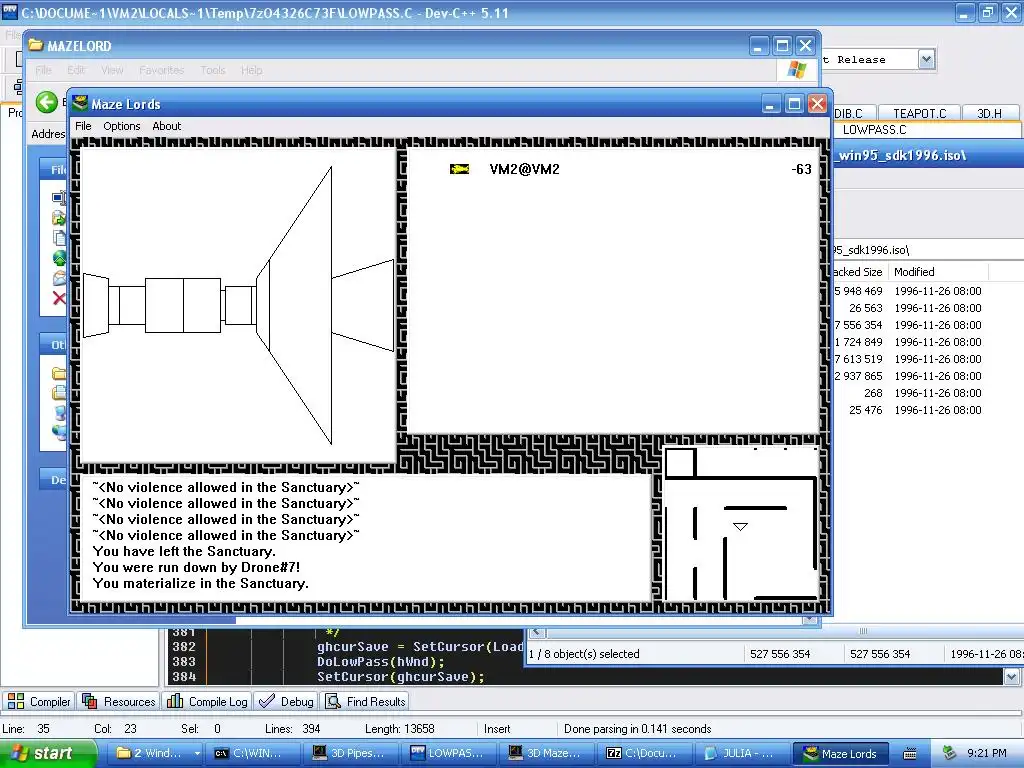Switch to the JULIA taskbar button
1024x768 pixels.
tap(743, 753)
